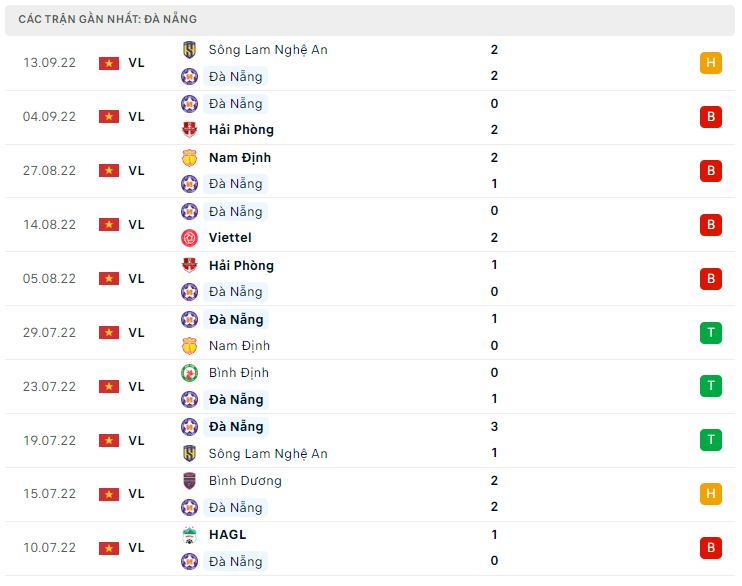
Task: Select the VL league label on 19.07.22 row
Action: [136, 441]
